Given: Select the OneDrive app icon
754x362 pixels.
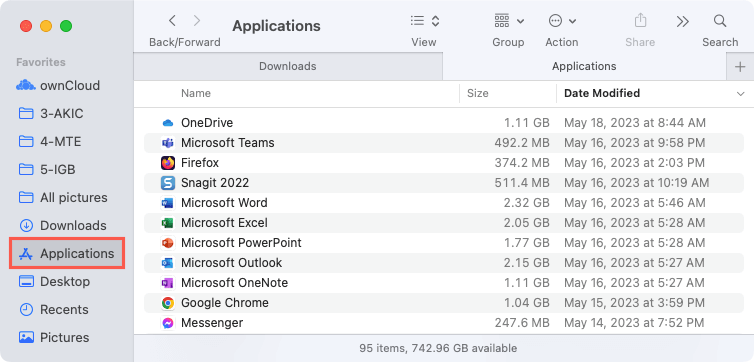Looking at the screenshot, I should click(x=167, y=123).
